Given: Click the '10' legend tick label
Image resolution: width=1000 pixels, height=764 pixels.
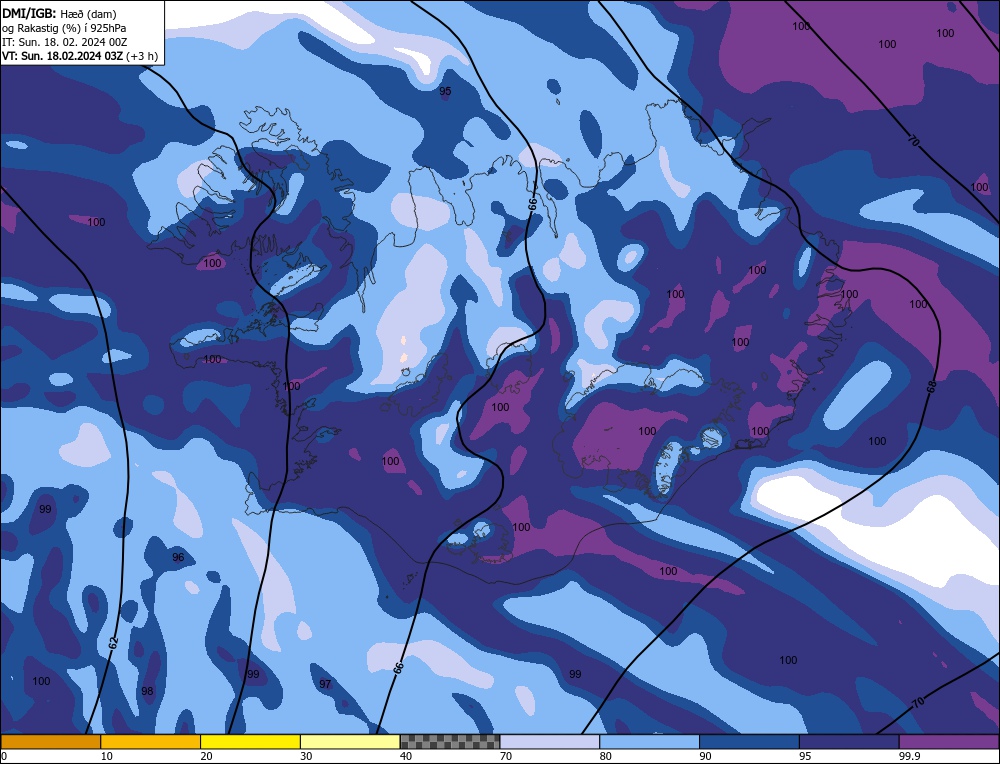Looking at the screenshot, I should pyautogui.click(x=107, y=756).
